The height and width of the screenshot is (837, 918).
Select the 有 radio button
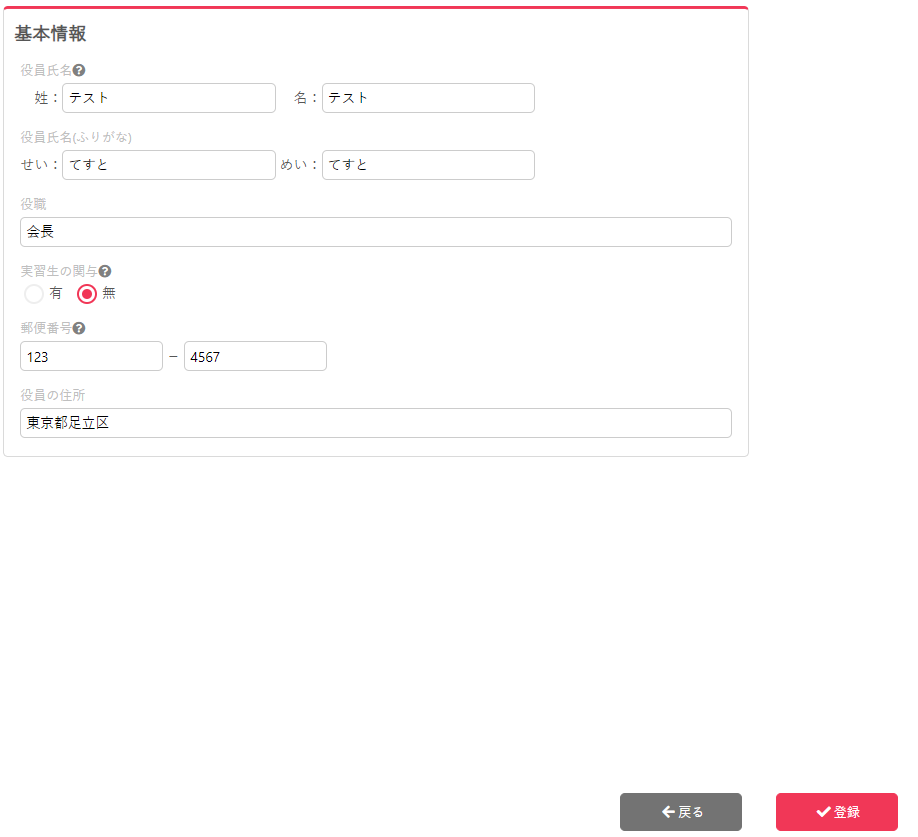[34, 294]
